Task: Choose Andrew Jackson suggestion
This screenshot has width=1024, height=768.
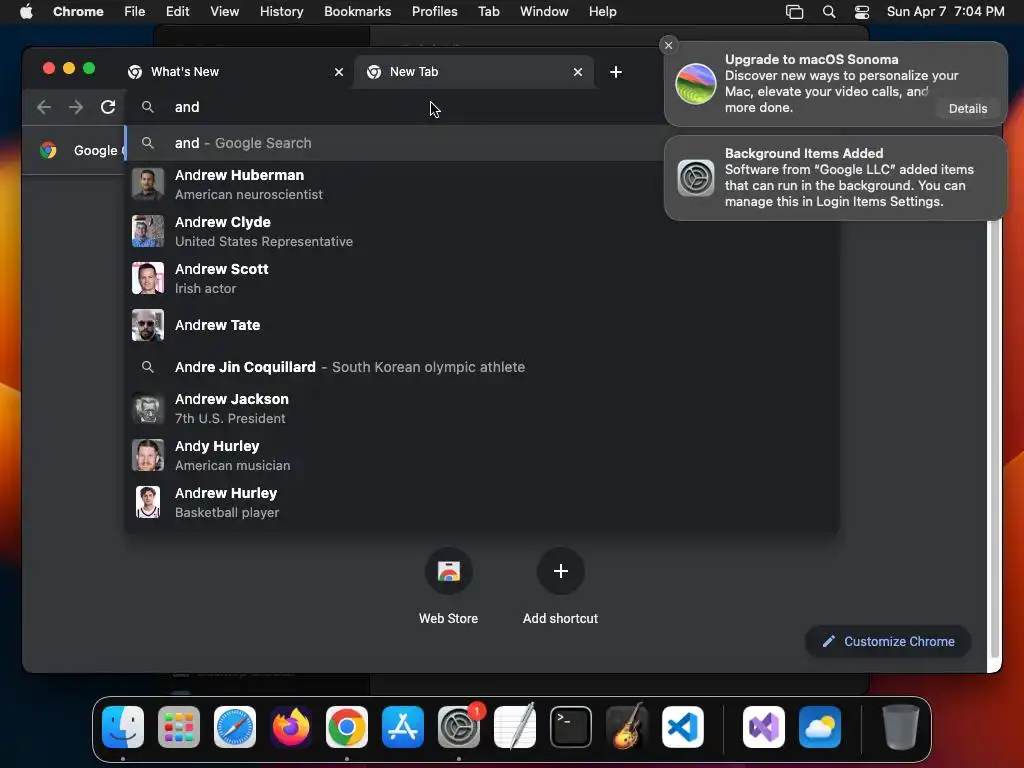Action: tap(481, 408)
